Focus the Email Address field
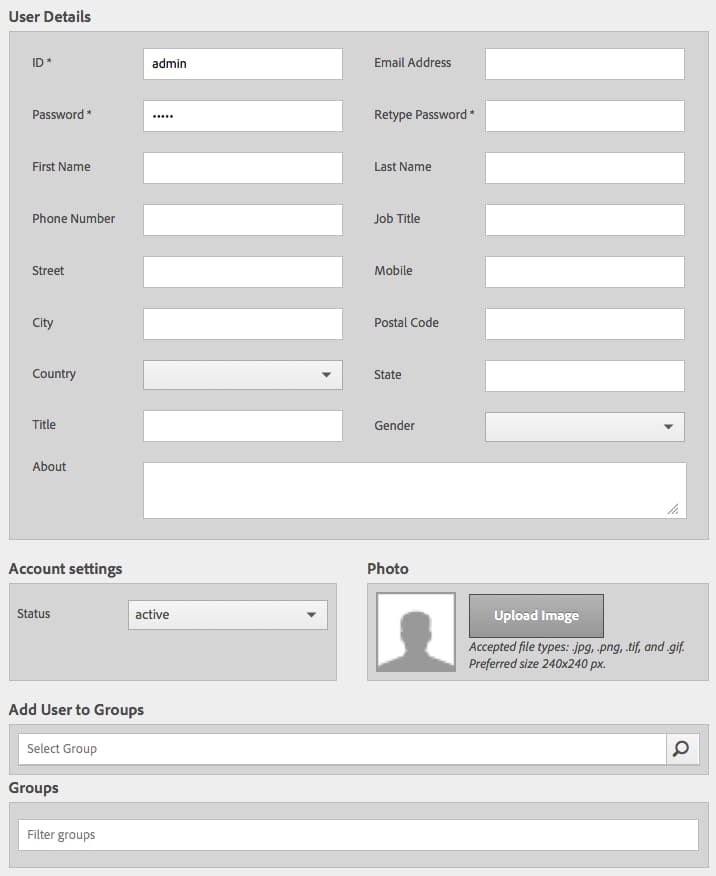Viewport: 716px width, 876px height. click(x=584, y=64)
